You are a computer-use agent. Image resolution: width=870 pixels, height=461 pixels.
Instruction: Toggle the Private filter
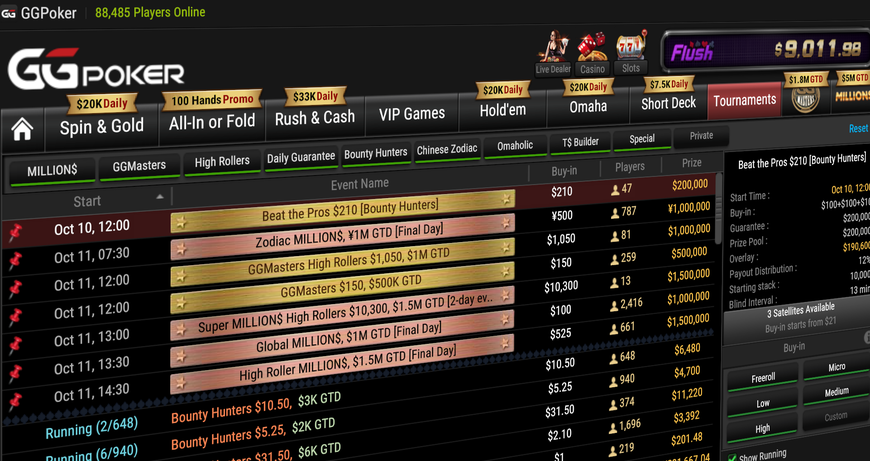[x=701, y=136]
